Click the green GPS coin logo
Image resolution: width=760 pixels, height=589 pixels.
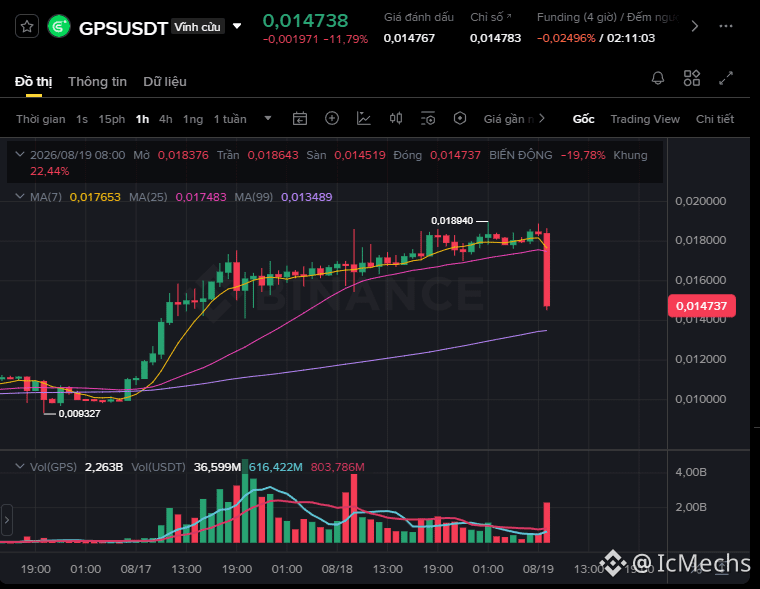pos(59,26)
